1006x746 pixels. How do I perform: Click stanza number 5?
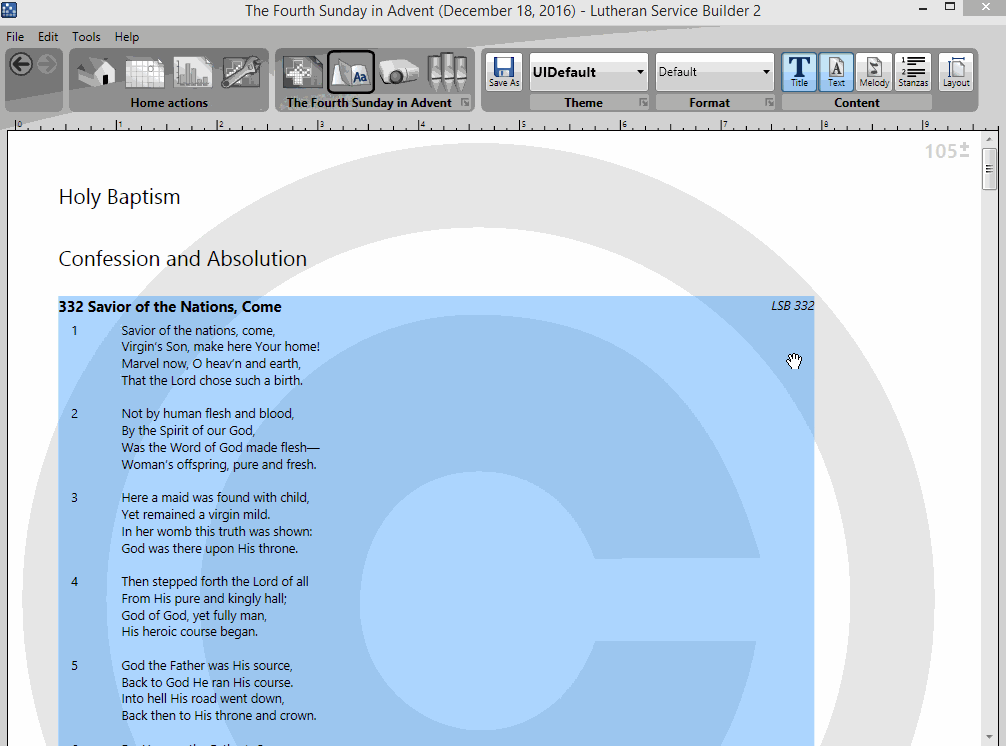pyautogui.click(x=74, y=666)
